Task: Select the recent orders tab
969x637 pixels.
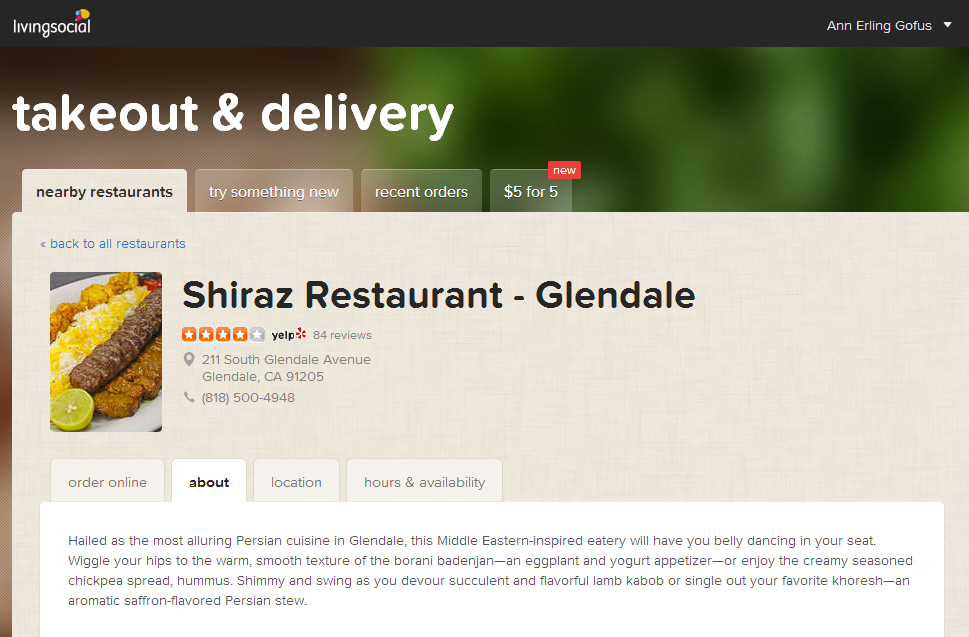Action: (421, 192)
